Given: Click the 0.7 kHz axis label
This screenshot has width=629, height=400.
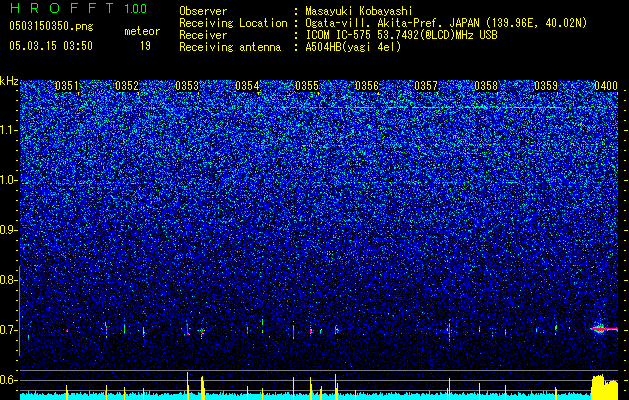Looking at the screenshot, I should [x=9, y=330].
